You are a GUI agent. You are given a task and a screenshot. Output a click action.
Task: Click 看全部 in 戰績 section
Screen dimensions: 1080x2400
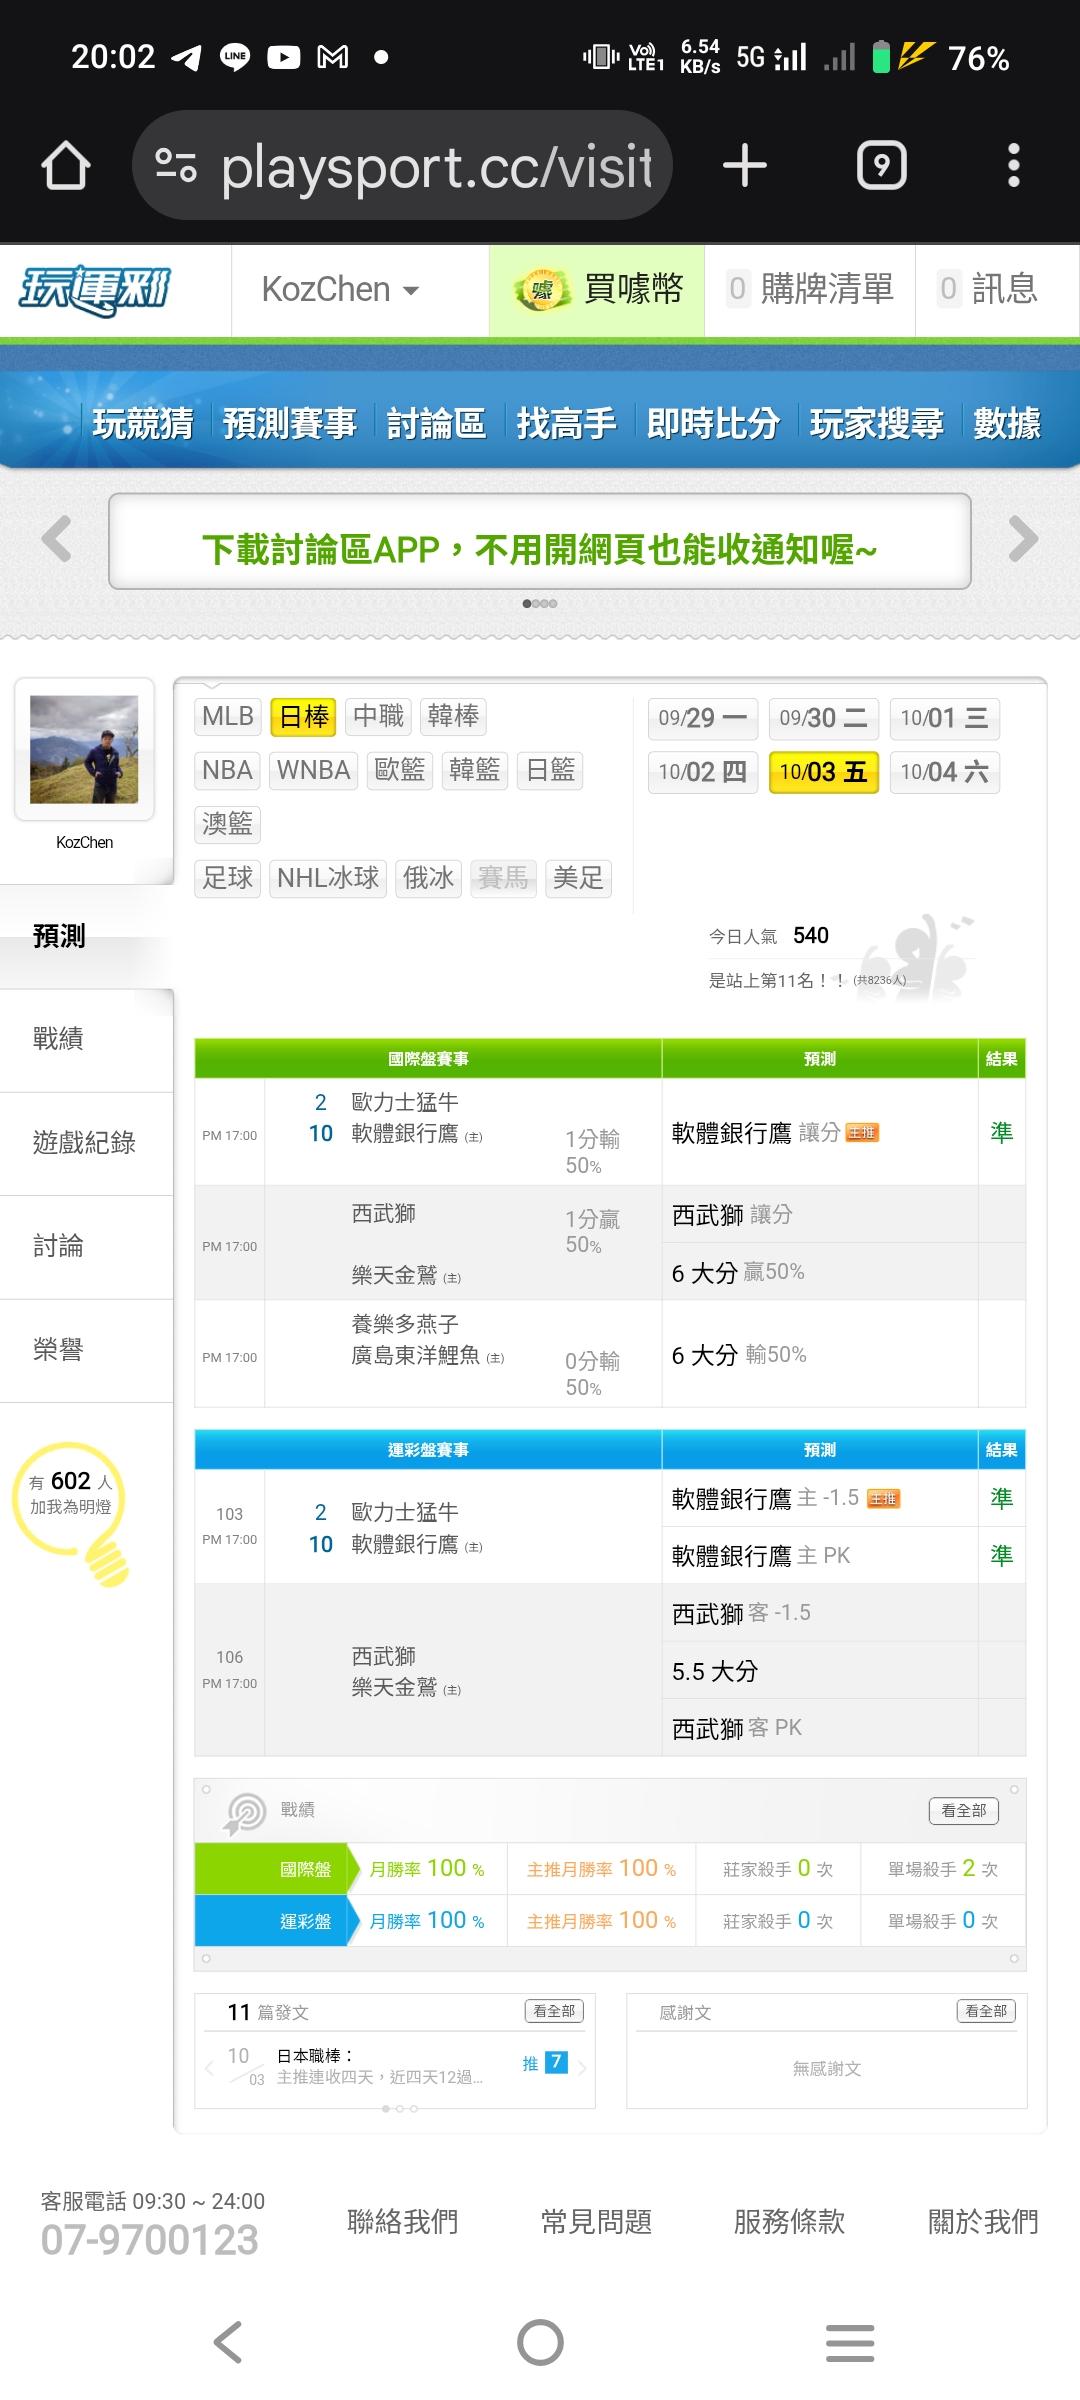point(964,1810)
